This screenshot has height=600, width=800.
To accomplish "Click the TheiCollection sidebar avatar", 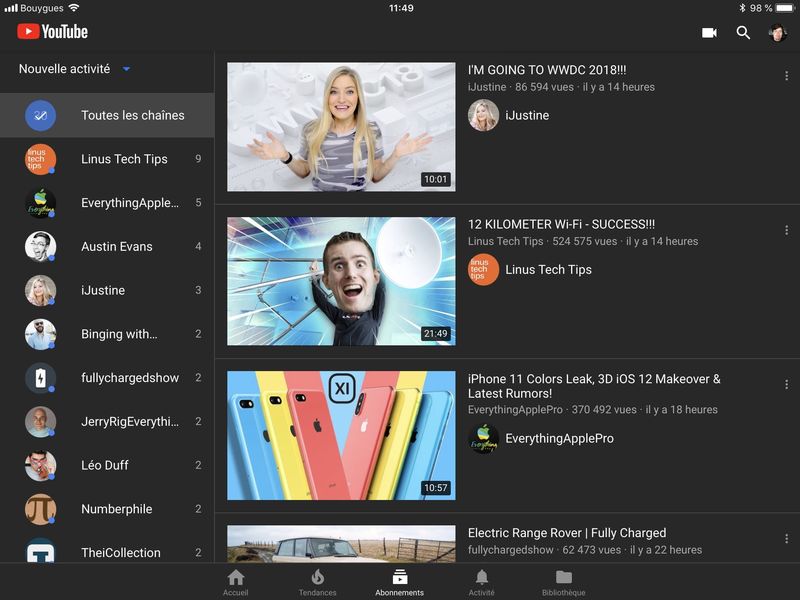I will tap(40, 551).
